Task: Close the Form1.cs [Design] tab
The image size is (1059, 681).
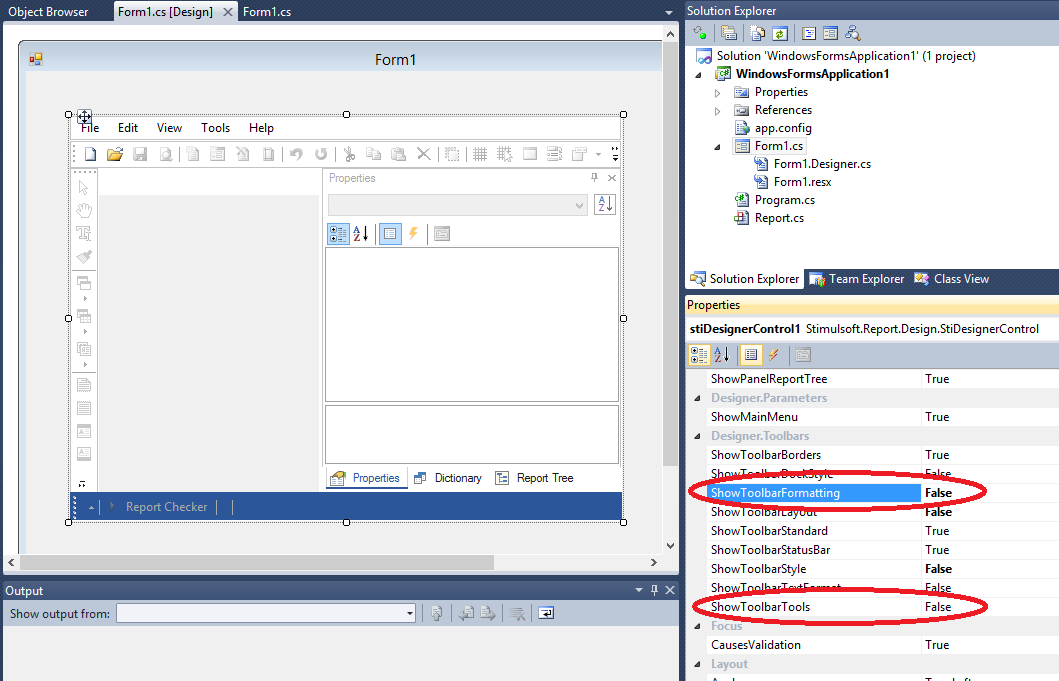Action: (x=228, y=11)
